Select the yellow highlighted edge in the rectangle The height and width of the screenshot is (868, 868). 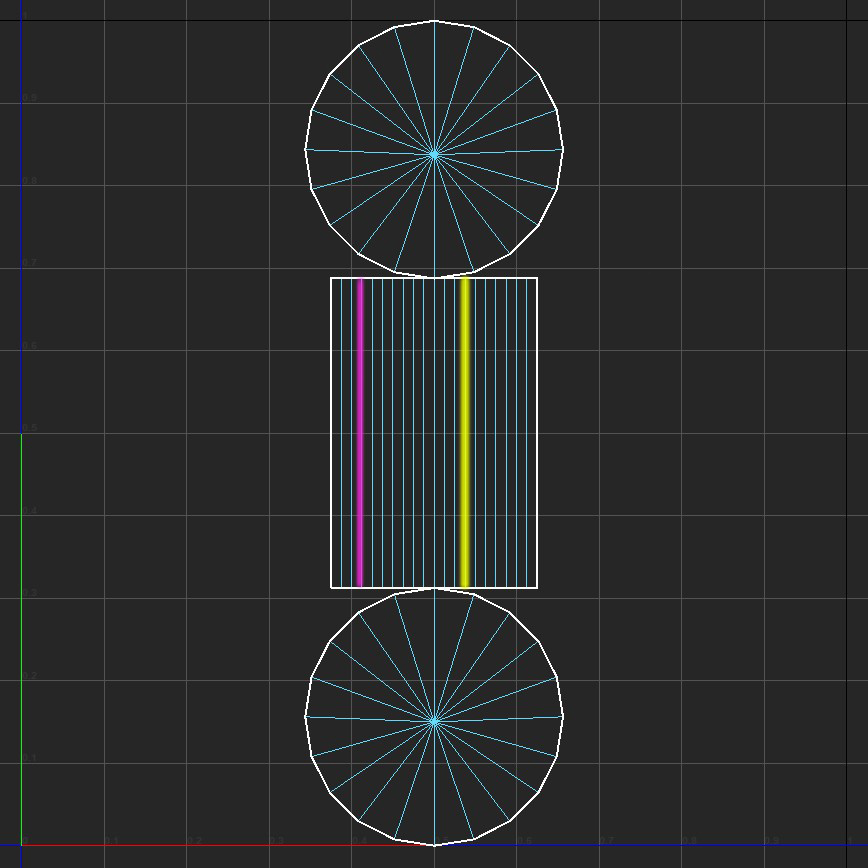[464, 432]
